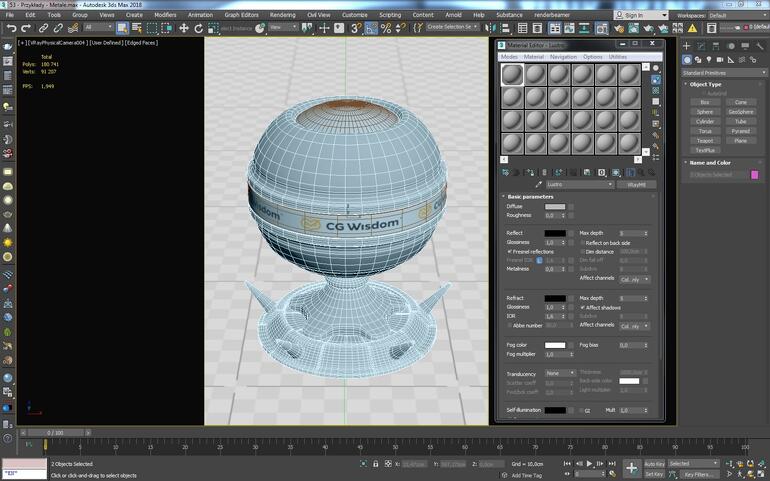This screenshot has height=481, width=770.
Task: Click the Align tool icon
Action: 505,28
